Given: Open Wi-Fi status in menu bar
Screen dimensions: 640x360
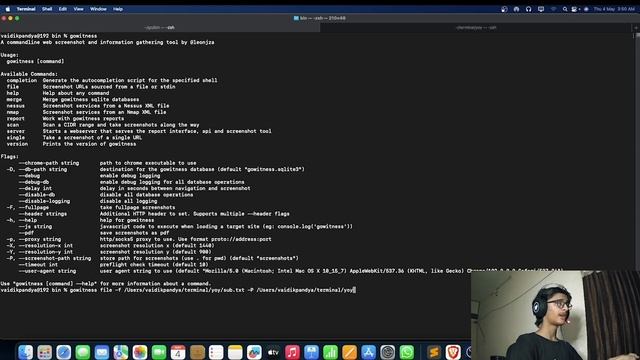Looking at the screenshot, I should click(553, 9).
